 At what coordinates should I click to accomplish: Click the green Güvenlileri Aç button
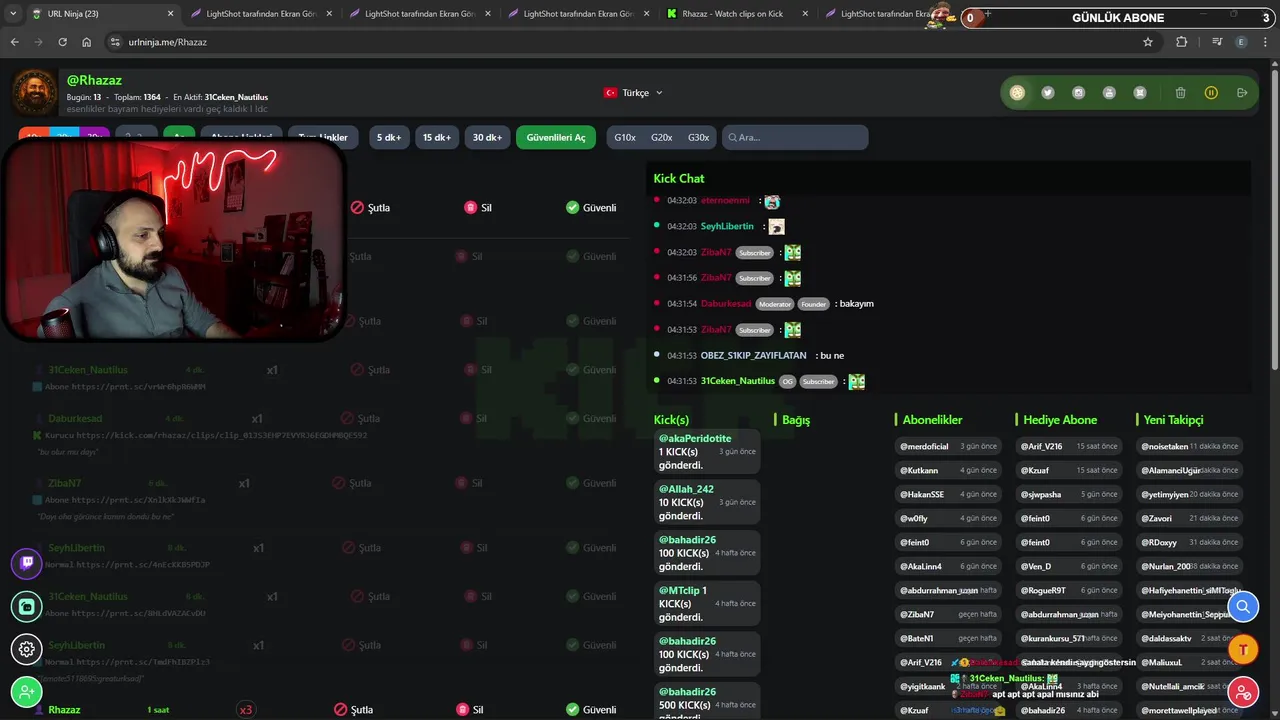[556, 137]
